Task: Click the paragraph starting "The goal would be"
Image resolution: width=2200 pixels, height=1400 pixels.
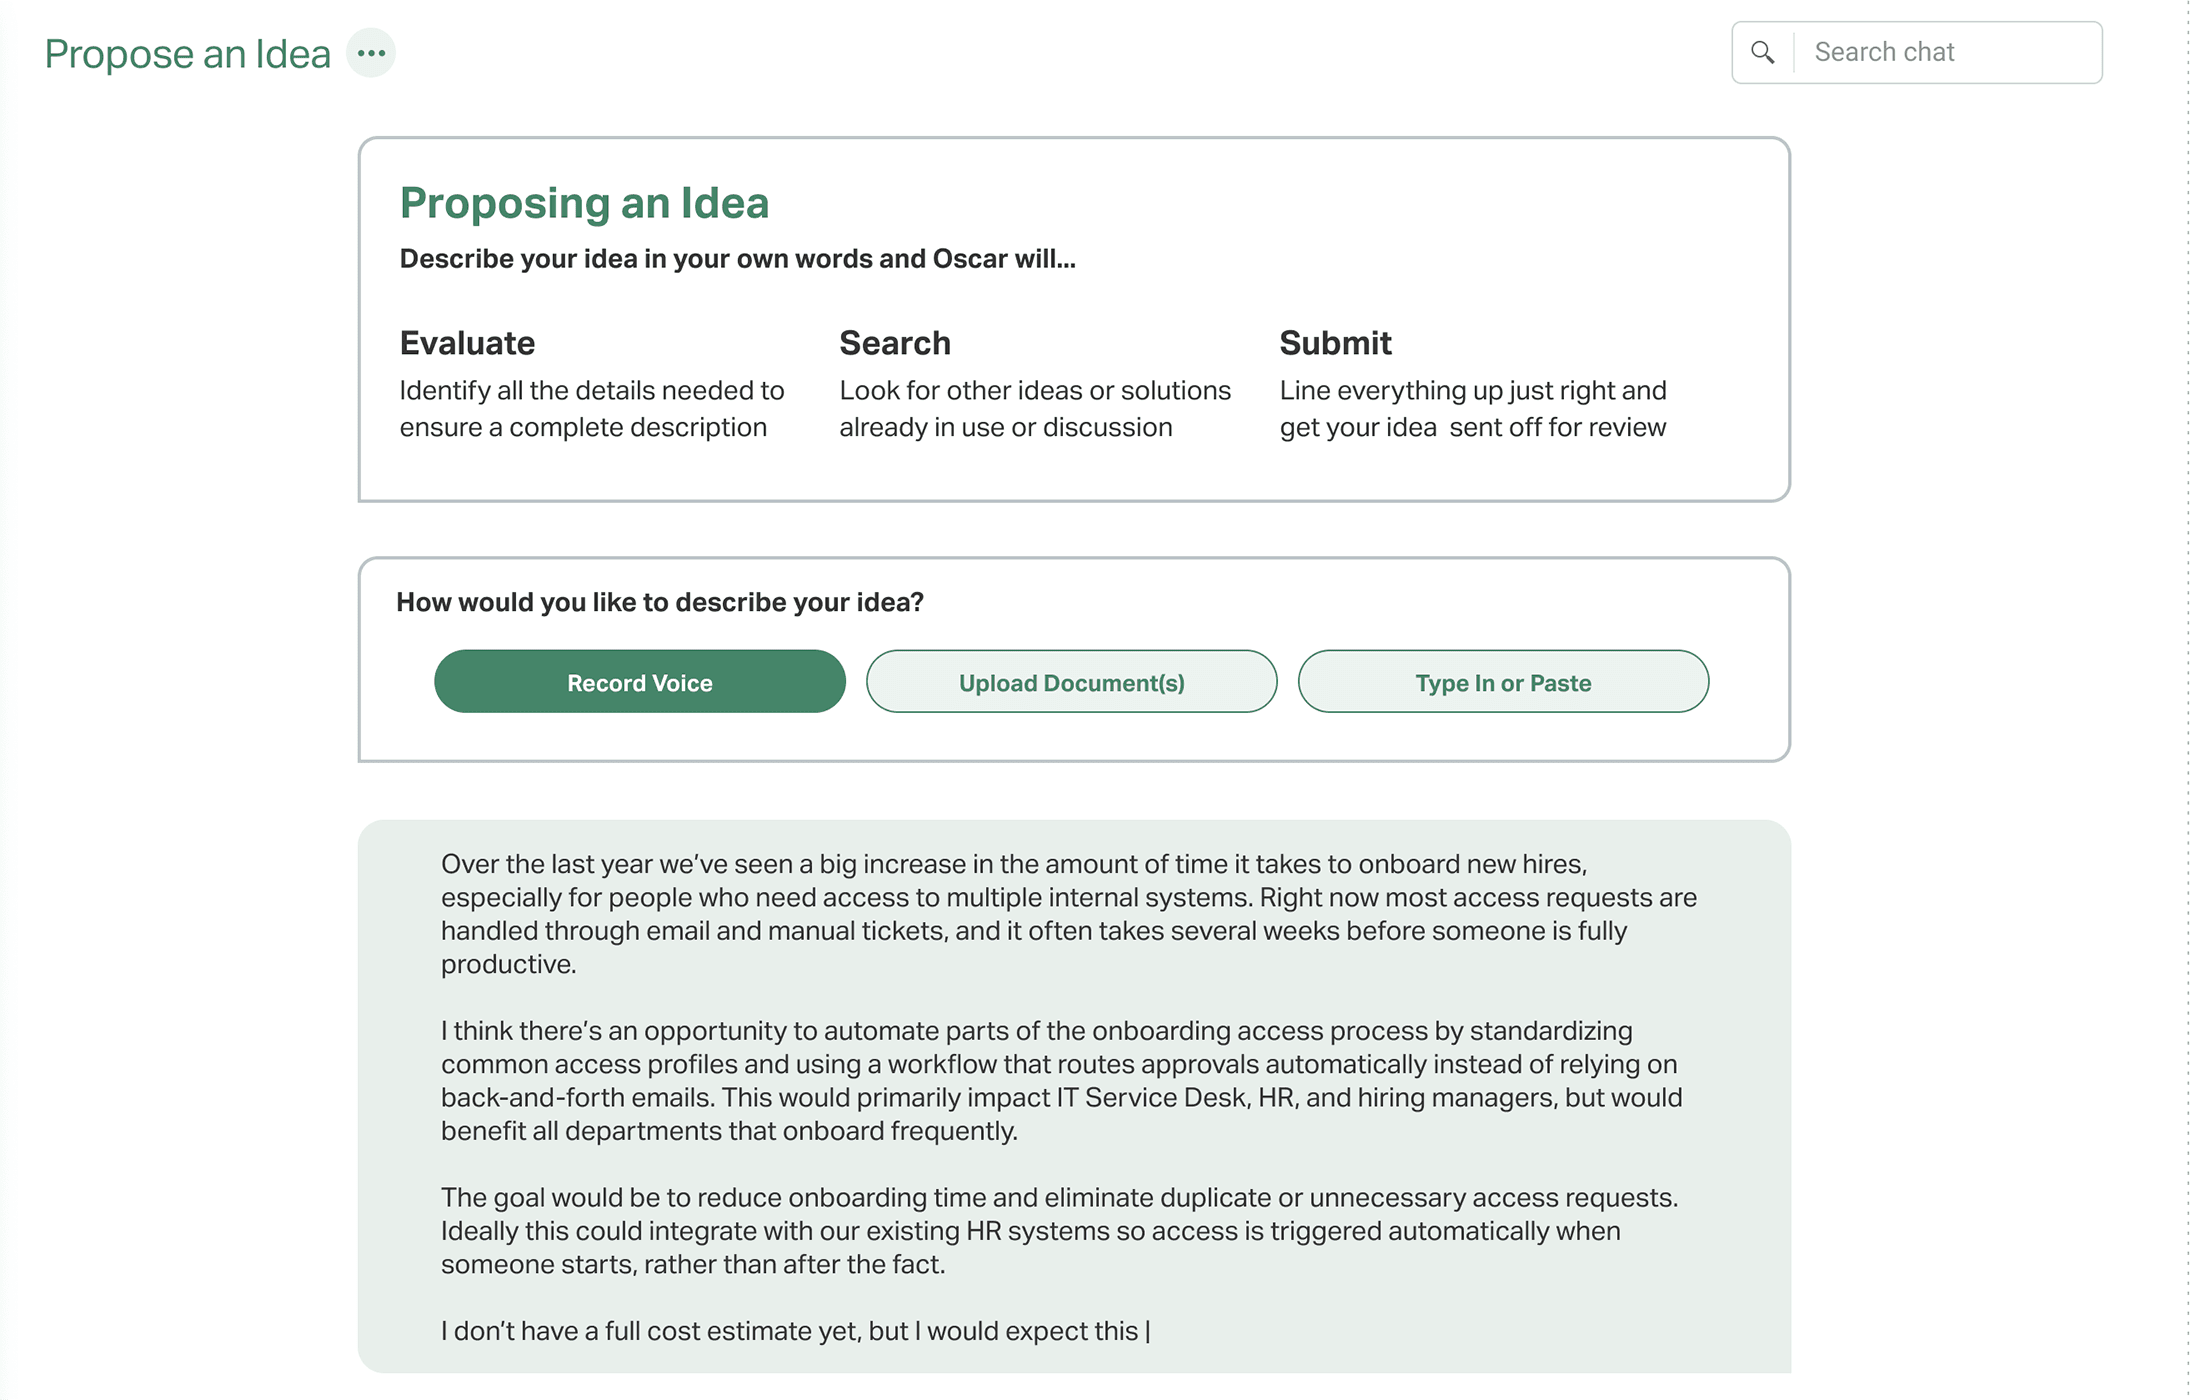Action: pyautogui.click(x=1059, y=1230)
